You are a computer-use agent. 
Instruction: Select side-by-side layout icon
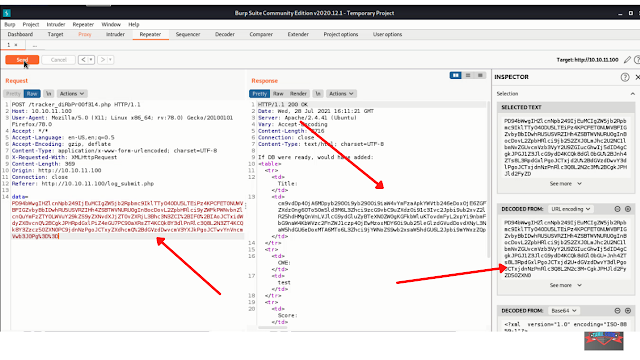(456, 76)
